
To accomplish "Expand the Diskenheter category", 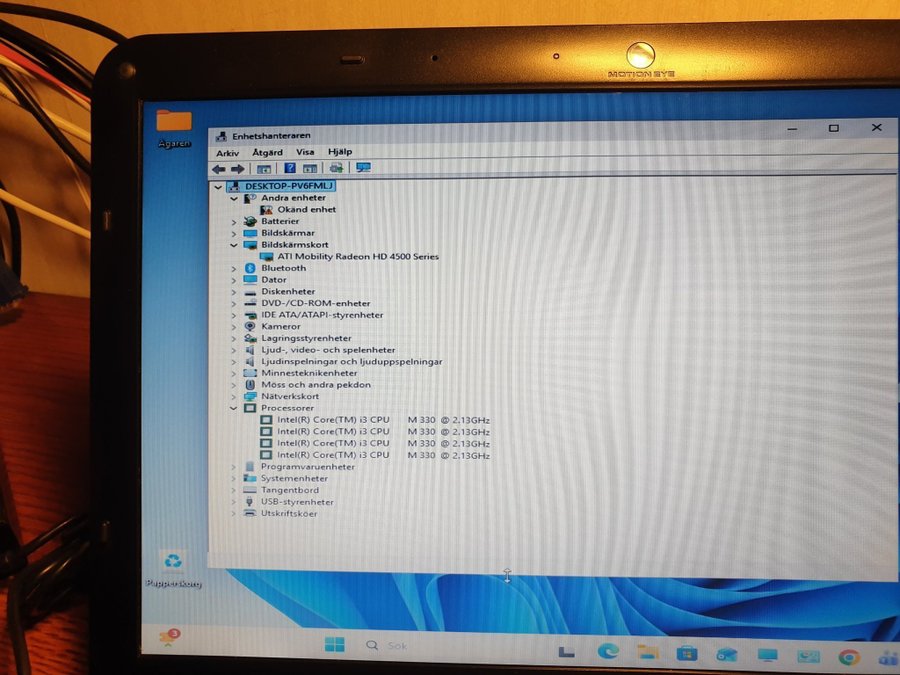I will (234, 292).
